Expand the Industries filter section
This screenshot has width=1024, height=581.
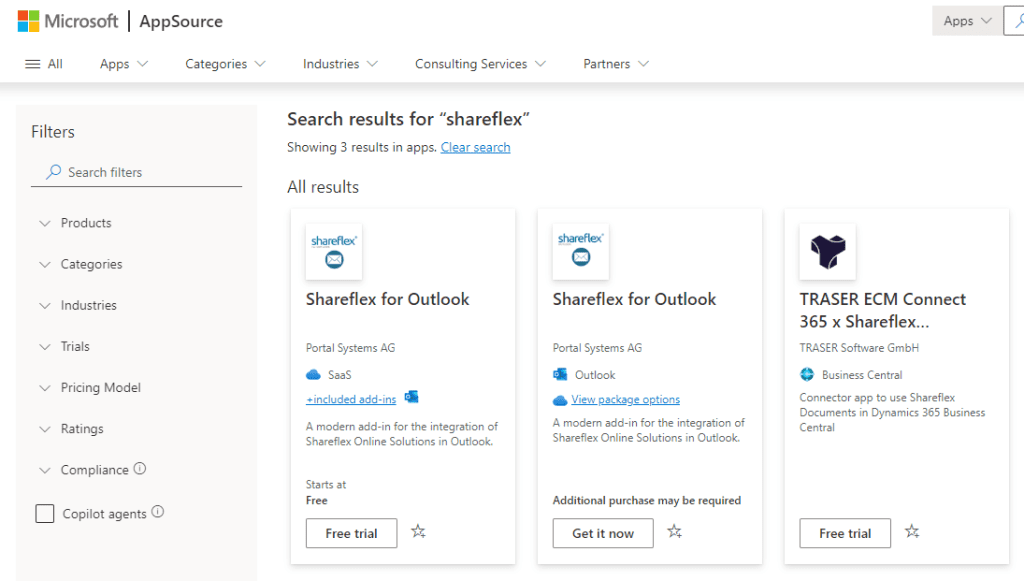point(78,306)
